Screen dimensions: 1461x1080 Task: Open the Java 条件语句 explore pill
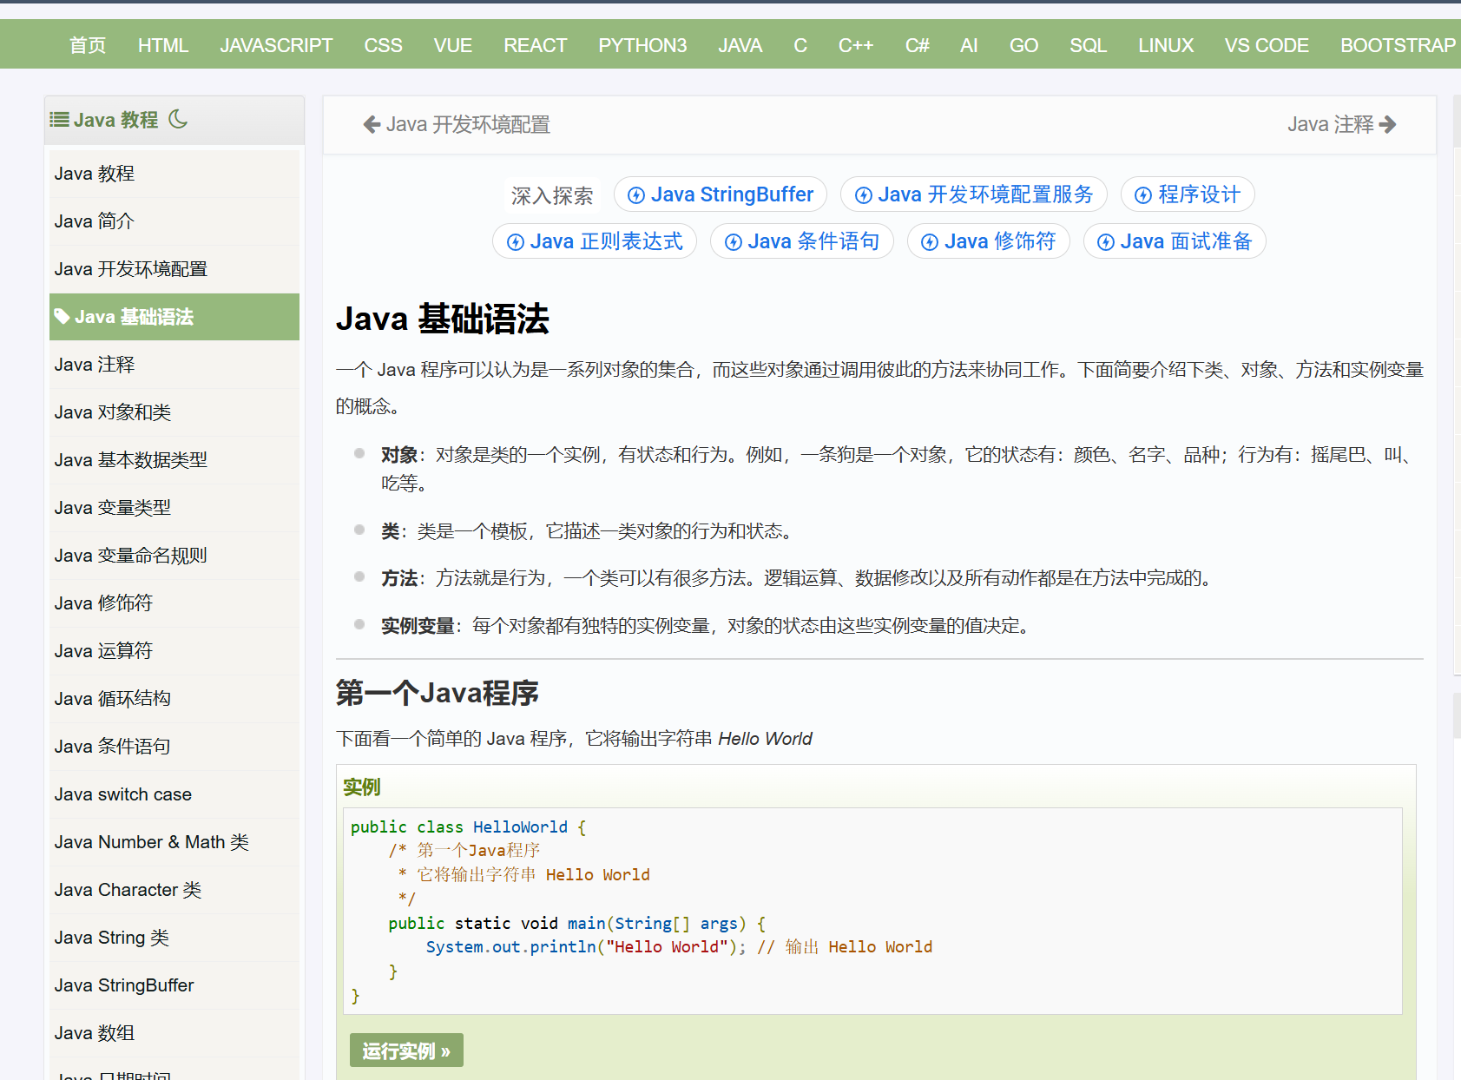(802, 242)
